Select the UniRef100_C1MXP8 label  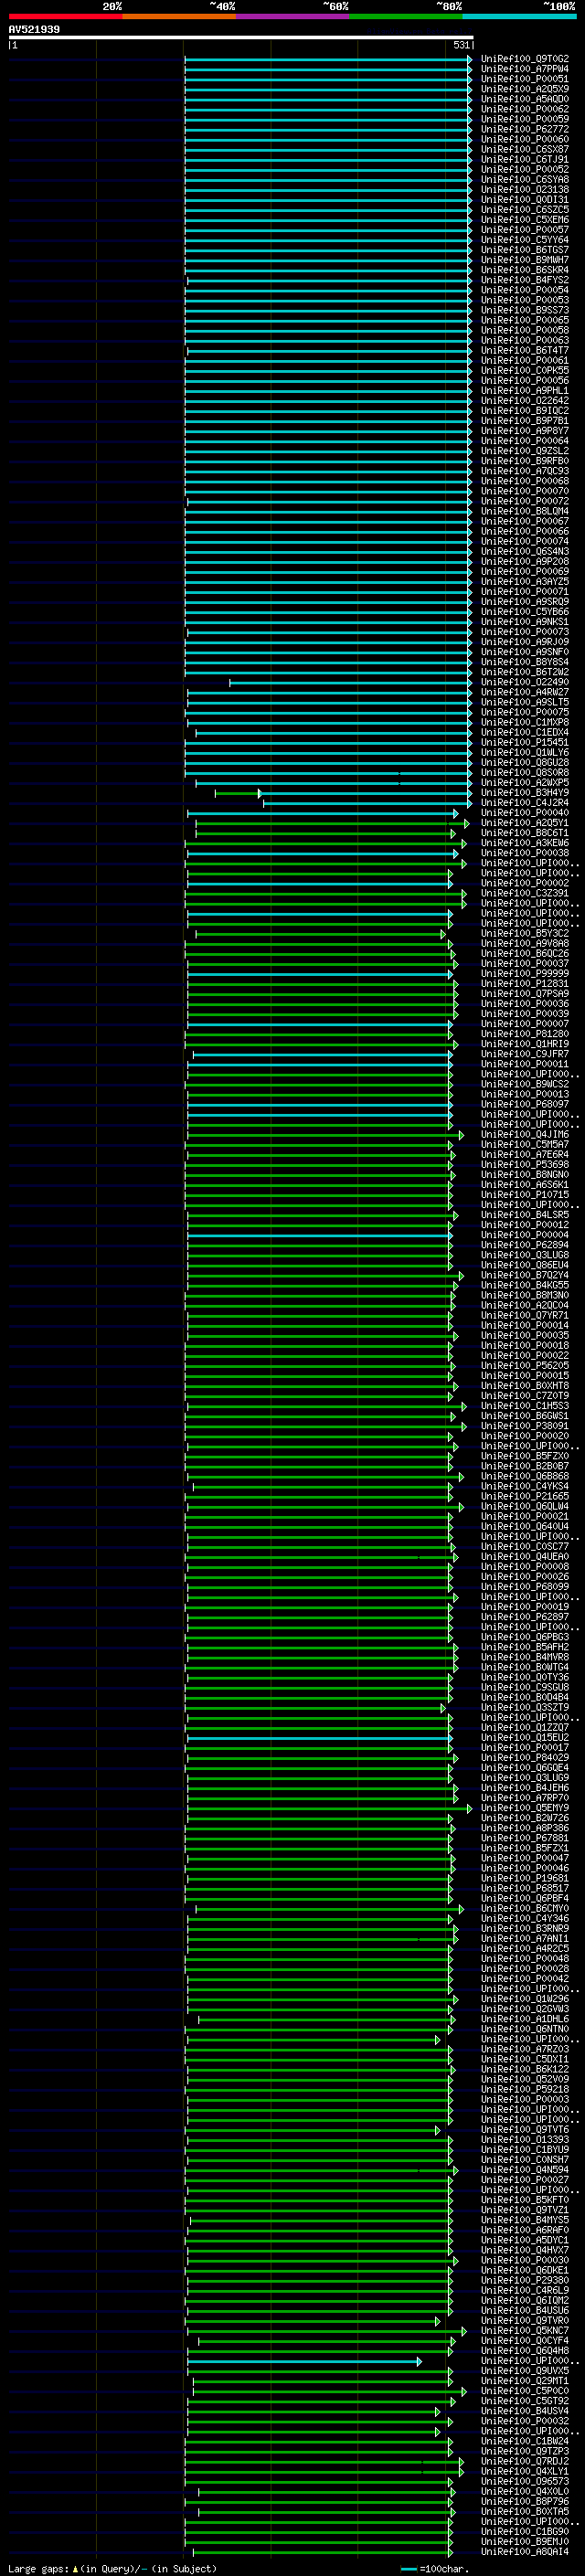click(x=525, y=722)
